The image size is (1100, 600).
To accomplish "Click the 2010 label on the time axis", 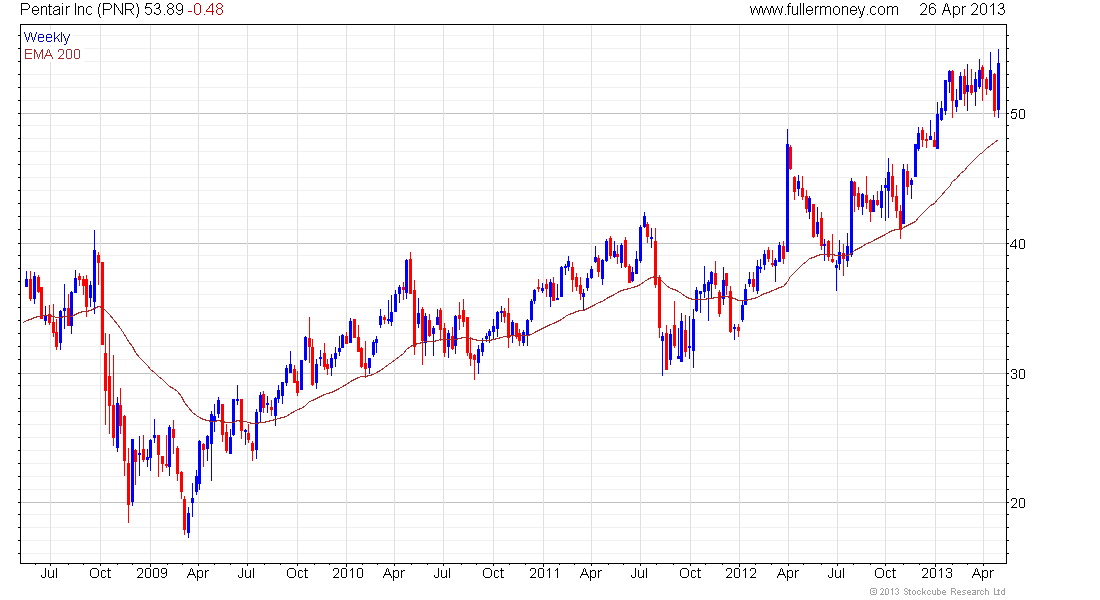I will coord(348,573).
